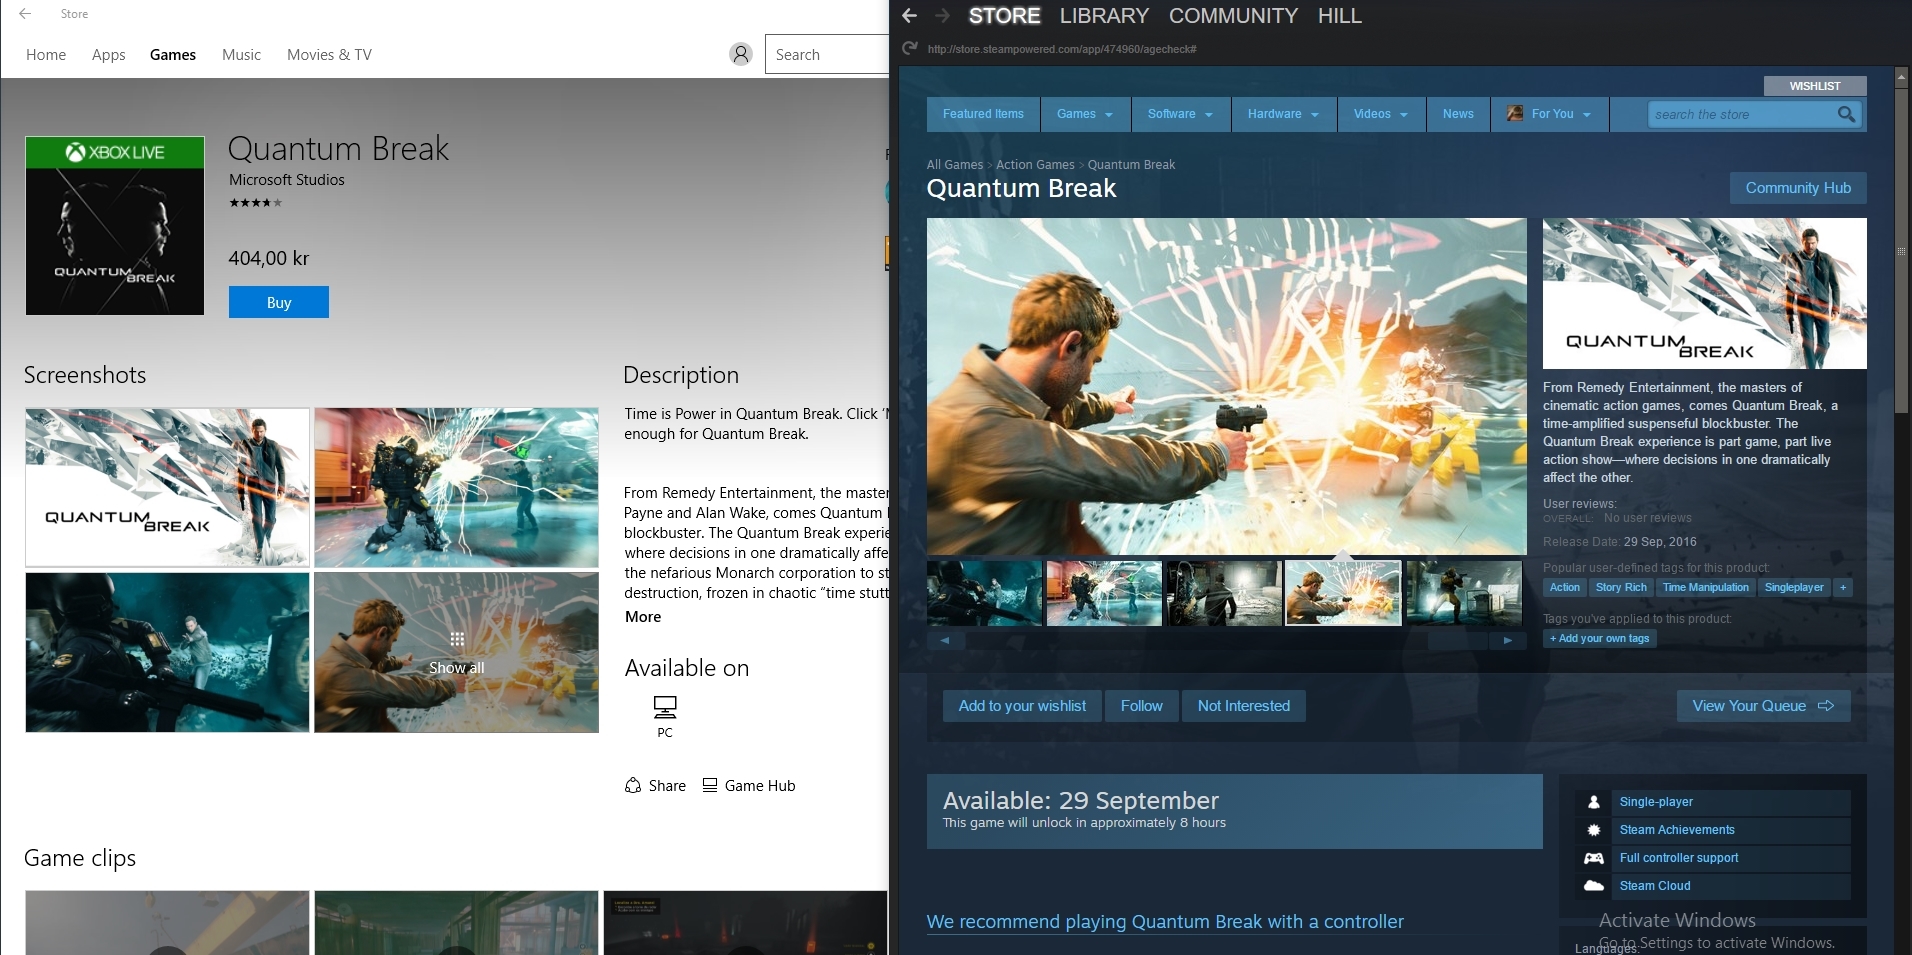This screenshot has height=955, width=1912.
Task: Add a new tag with the plus button
Action: [x=1843, y=588]
